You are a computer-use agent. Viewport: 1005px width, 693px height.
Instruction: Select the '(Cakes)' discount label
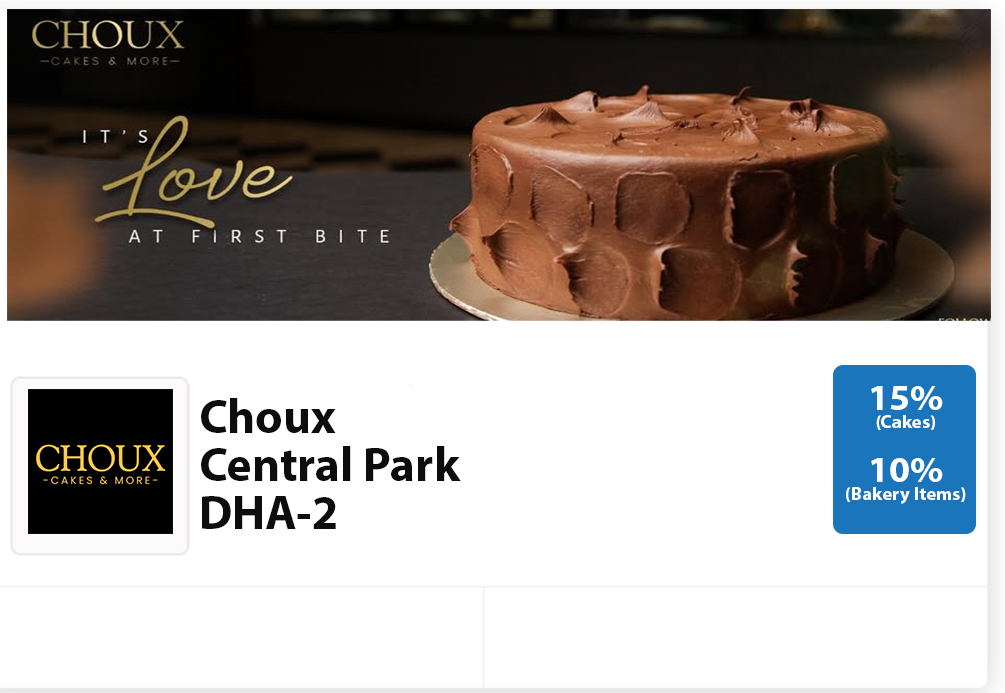point(906,422)
